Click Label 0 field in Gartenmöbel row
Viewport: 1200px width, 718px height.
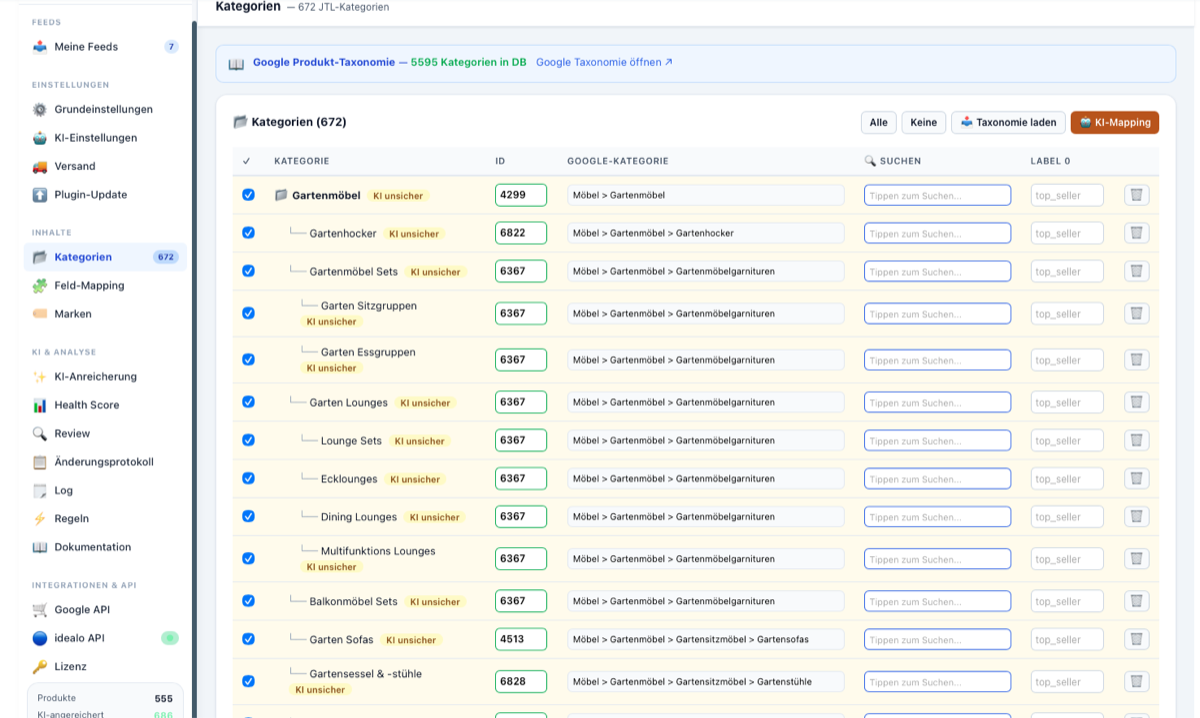point(1067,195)
